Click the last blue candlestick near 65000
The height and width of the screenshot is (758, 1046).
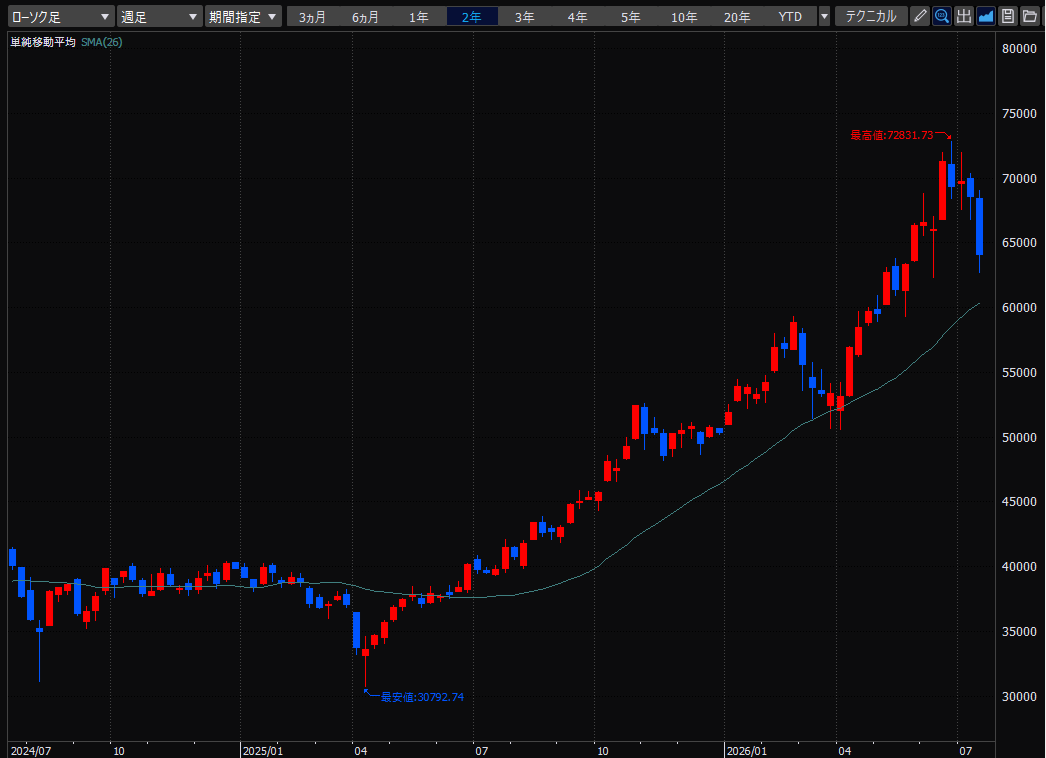(979, 226)
